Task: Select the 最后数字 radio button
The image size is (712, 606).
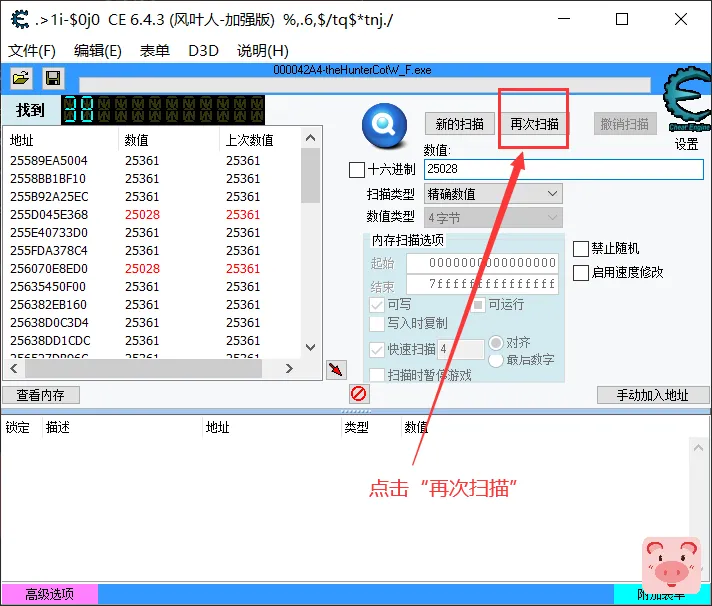Action: pos(496,360)
